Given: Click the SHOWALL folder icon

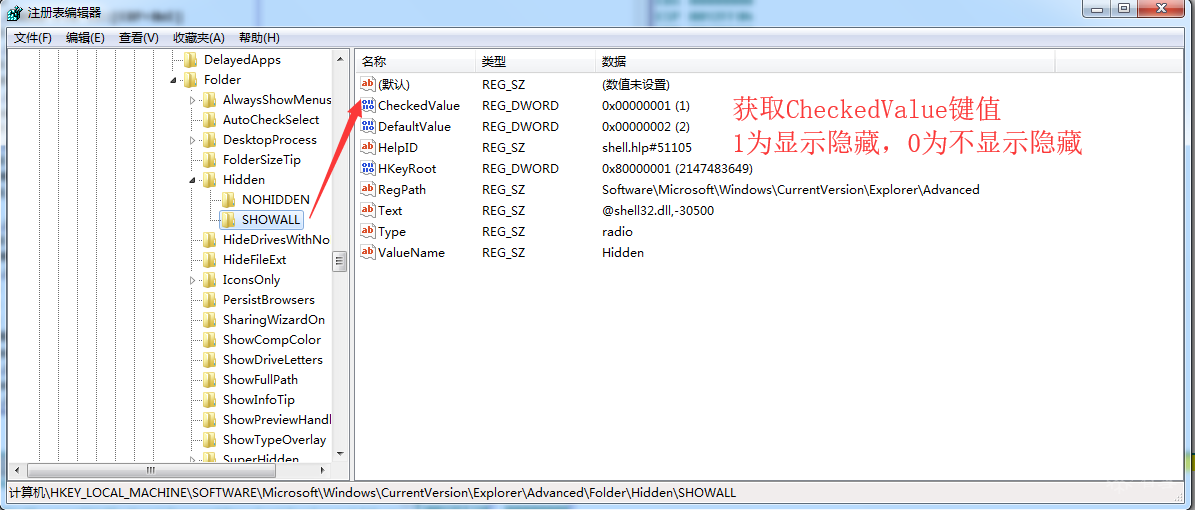Looking at the screenshot, I should 229,220.
